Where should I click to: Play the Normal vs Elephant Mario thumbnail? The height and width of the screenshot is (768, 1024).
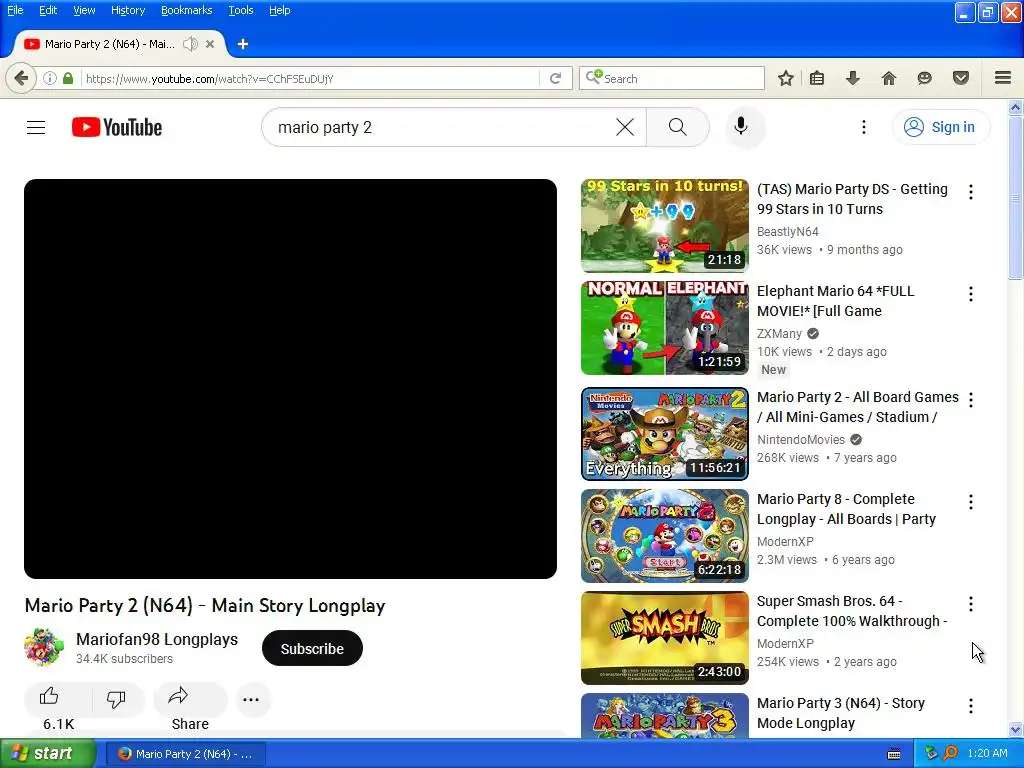tap(665, 328)
